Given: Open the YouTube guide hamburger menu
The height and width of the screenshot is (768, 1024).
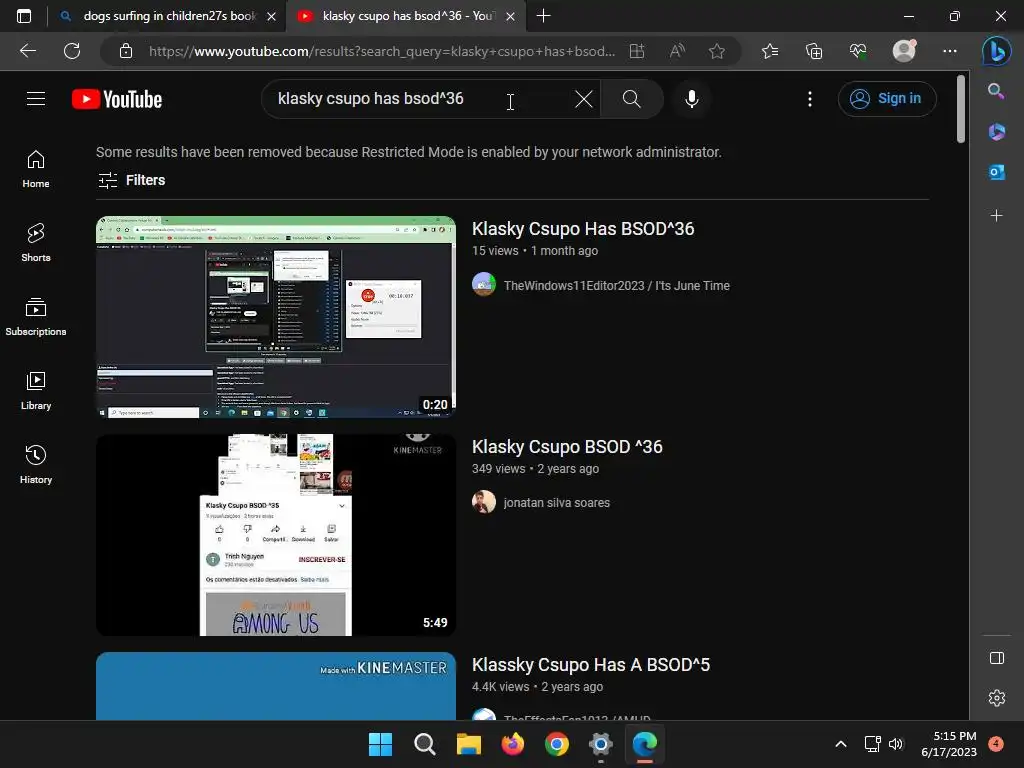Looking at the screenshot, I should click(x=36, y=99).
